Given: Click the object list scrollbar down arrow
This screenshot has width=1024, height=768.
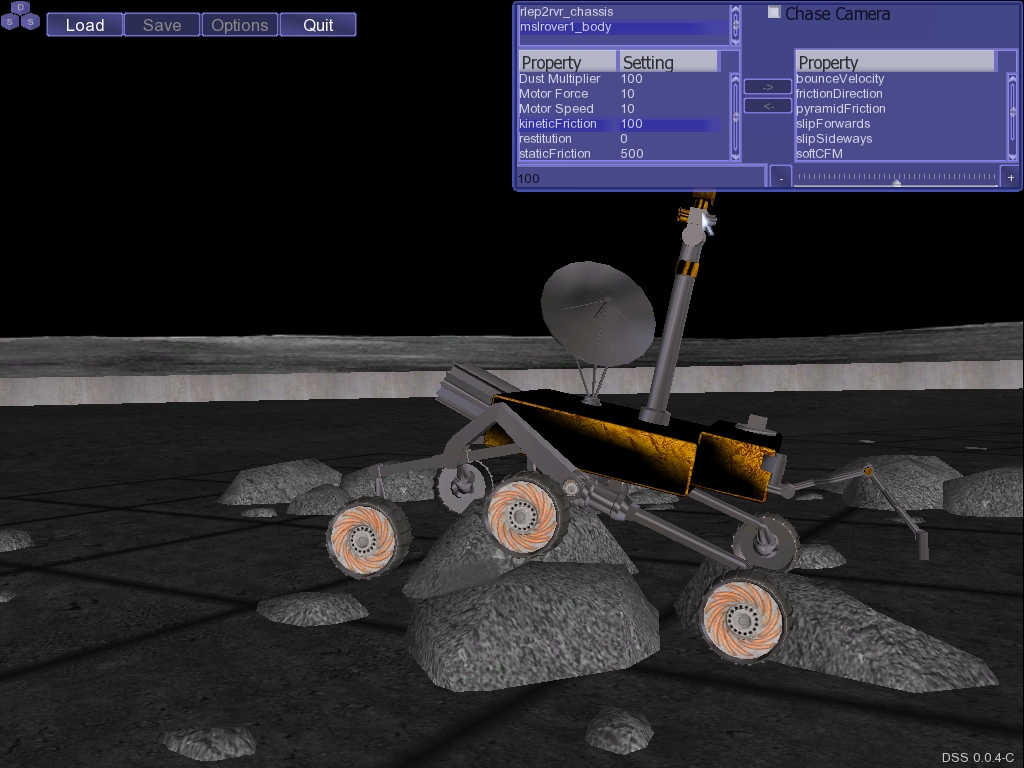Looking at the screenshot, I should pyautogui.click(x=735, y=40).
